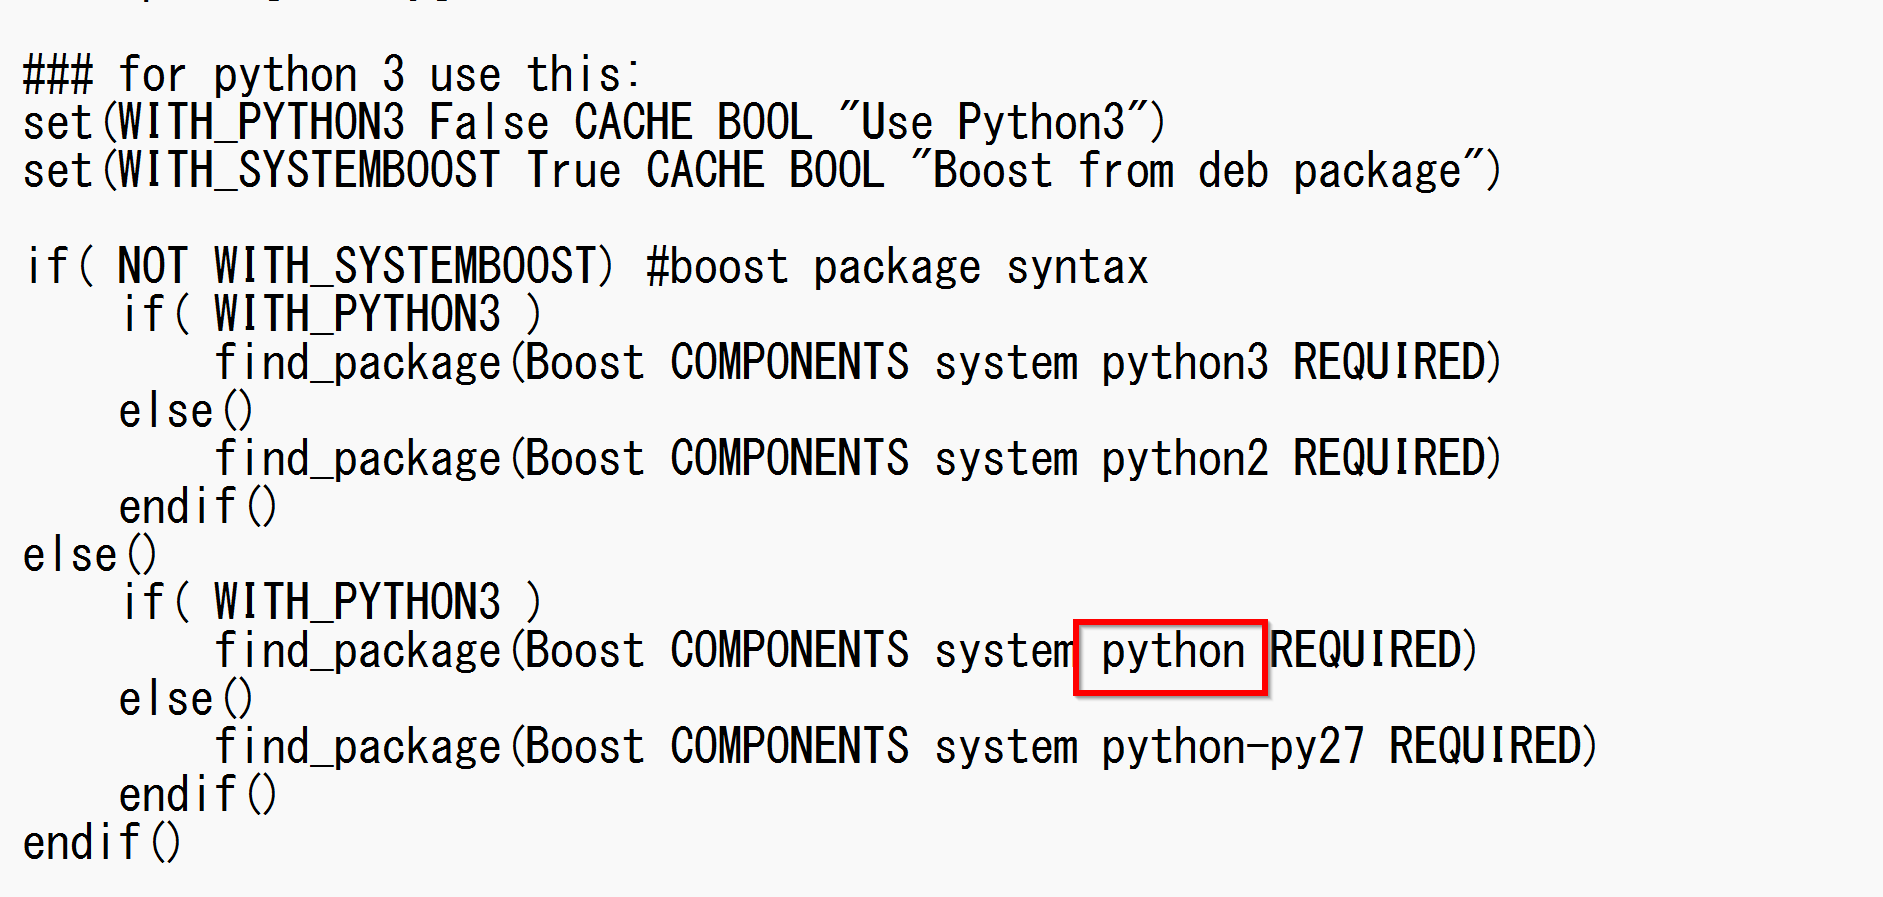The height and width of the screenshot is (897, 1883).
Task: Click COMPONENTS in python-py27 find_package line
Action: click(x=789, y=747)
